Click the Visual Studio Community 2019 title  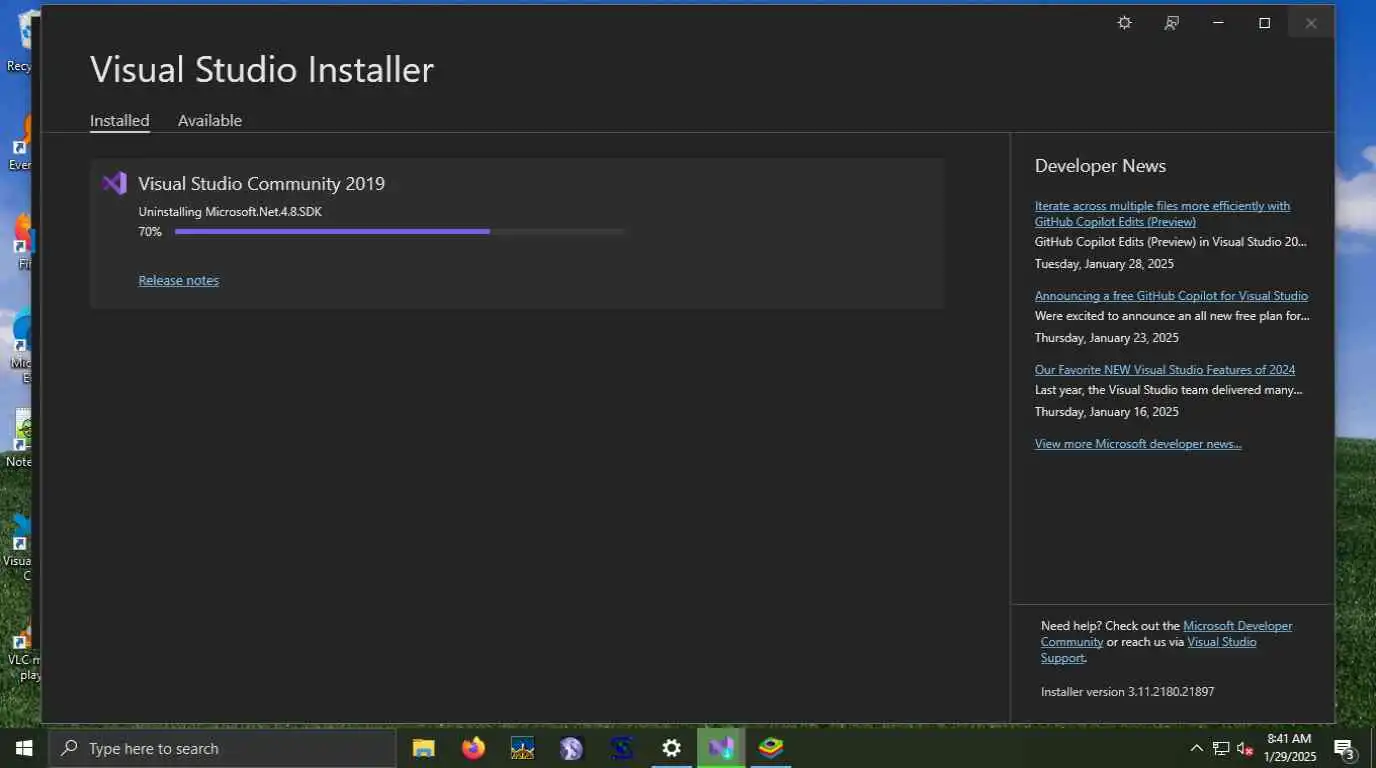261,183
